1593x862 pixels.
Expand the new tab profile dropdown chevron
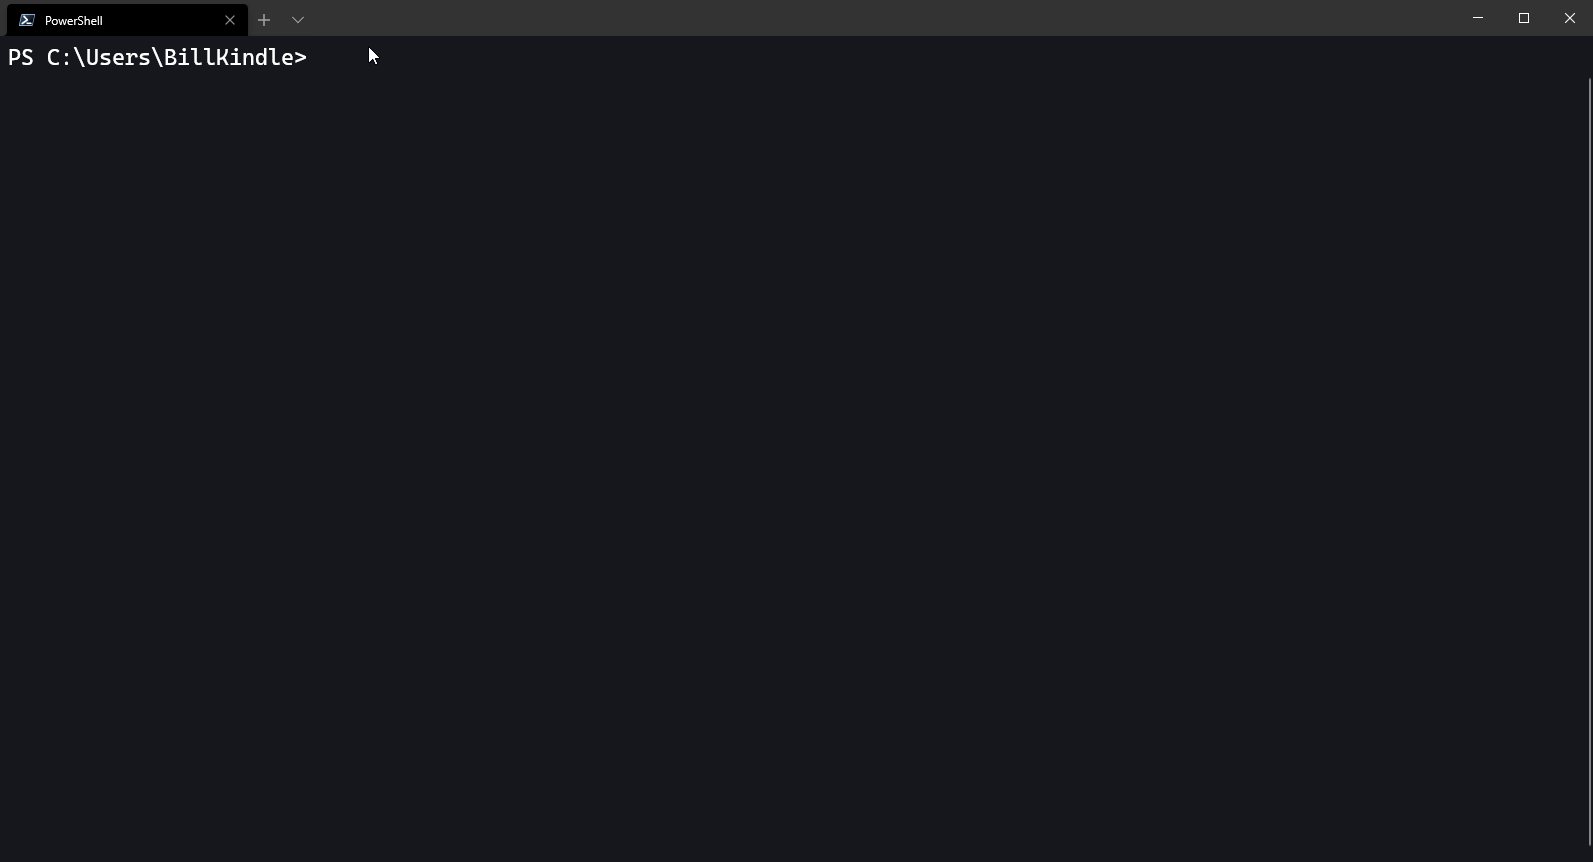[298, 20]
